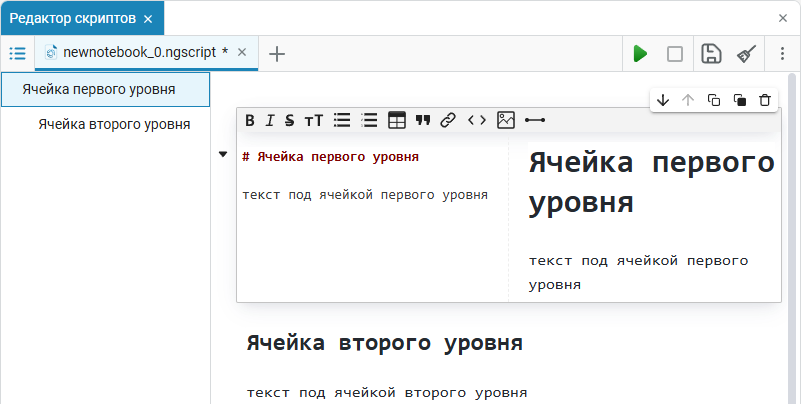Delete the cell with trash icon
The image size is (801, 404).
(764, 100)
